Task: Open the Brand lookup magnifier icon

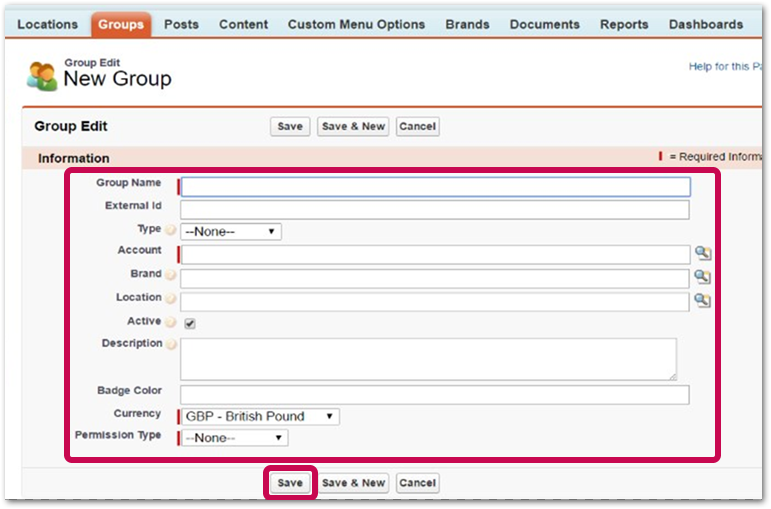Action: (703, 277)
